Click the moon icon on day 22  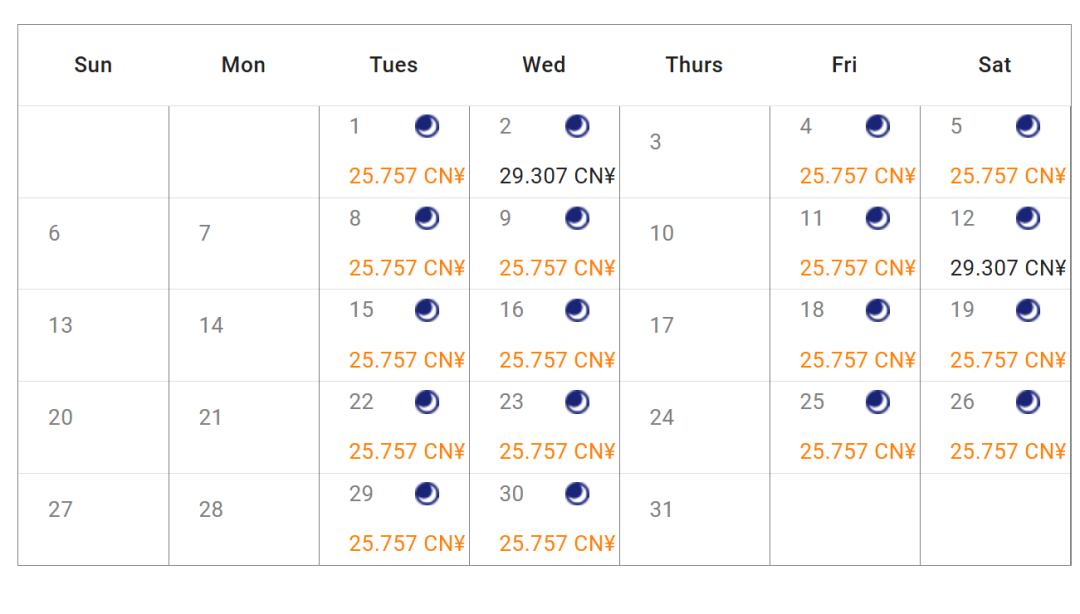click(427, 402)
